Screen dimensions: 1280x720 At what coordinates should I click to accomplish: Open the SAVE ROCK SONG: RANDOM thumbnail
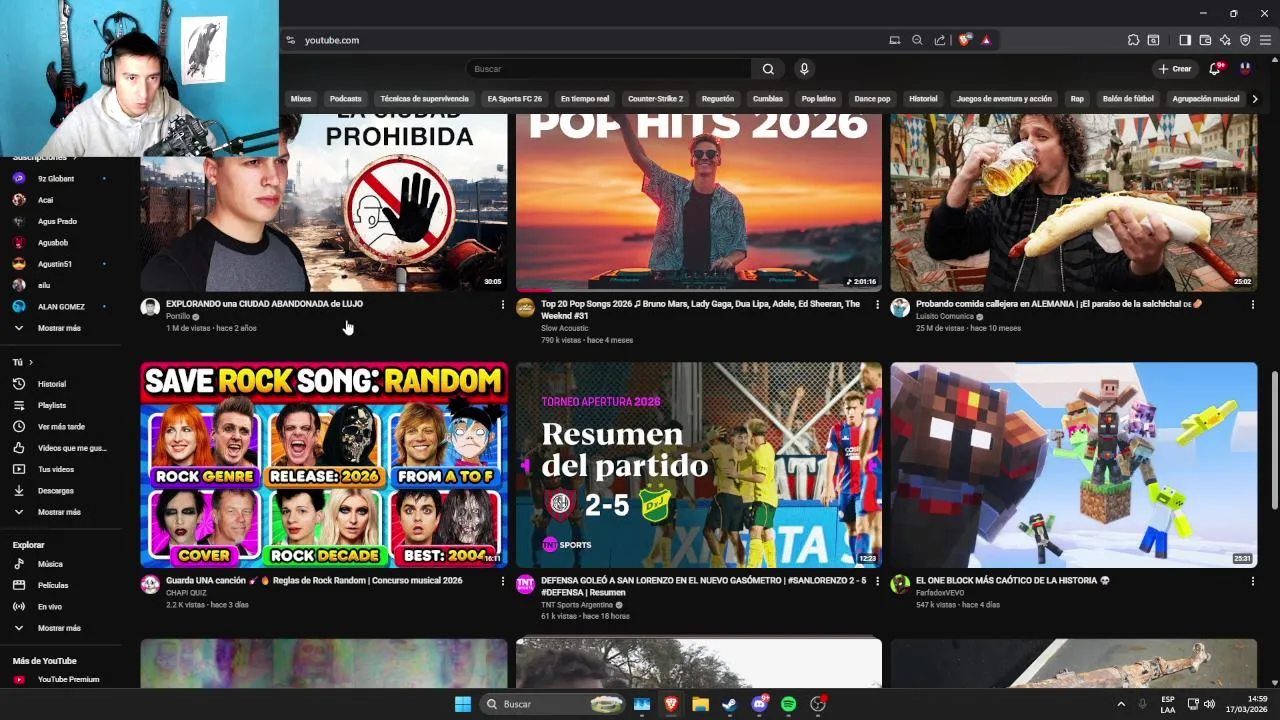tap(324, 465)
